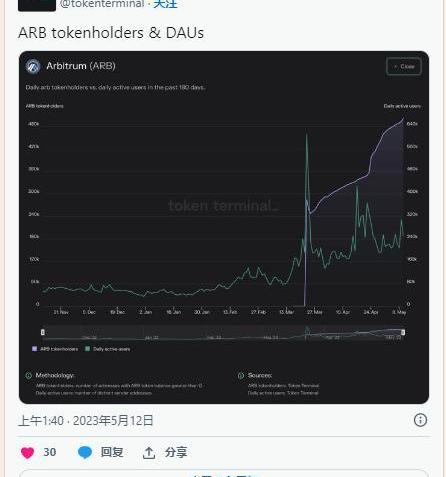Image resolution: width=446 pixels, height=477 pixels.
Task: Click the Sources info icon
Action: 241,376
